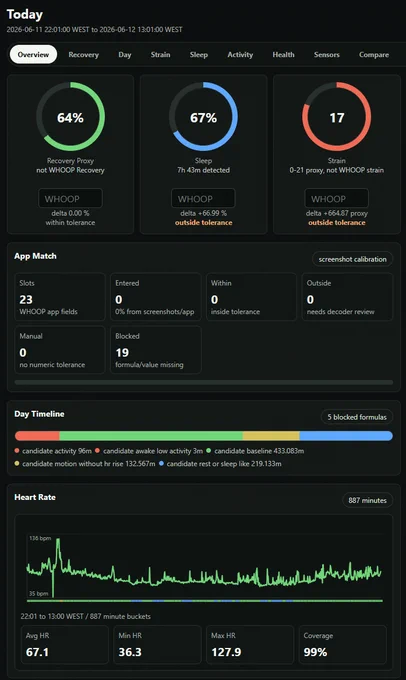Click the candidate awake low activity 3m legend entry
The height and width of the screenshot is (680, 406).
[149, 451]
